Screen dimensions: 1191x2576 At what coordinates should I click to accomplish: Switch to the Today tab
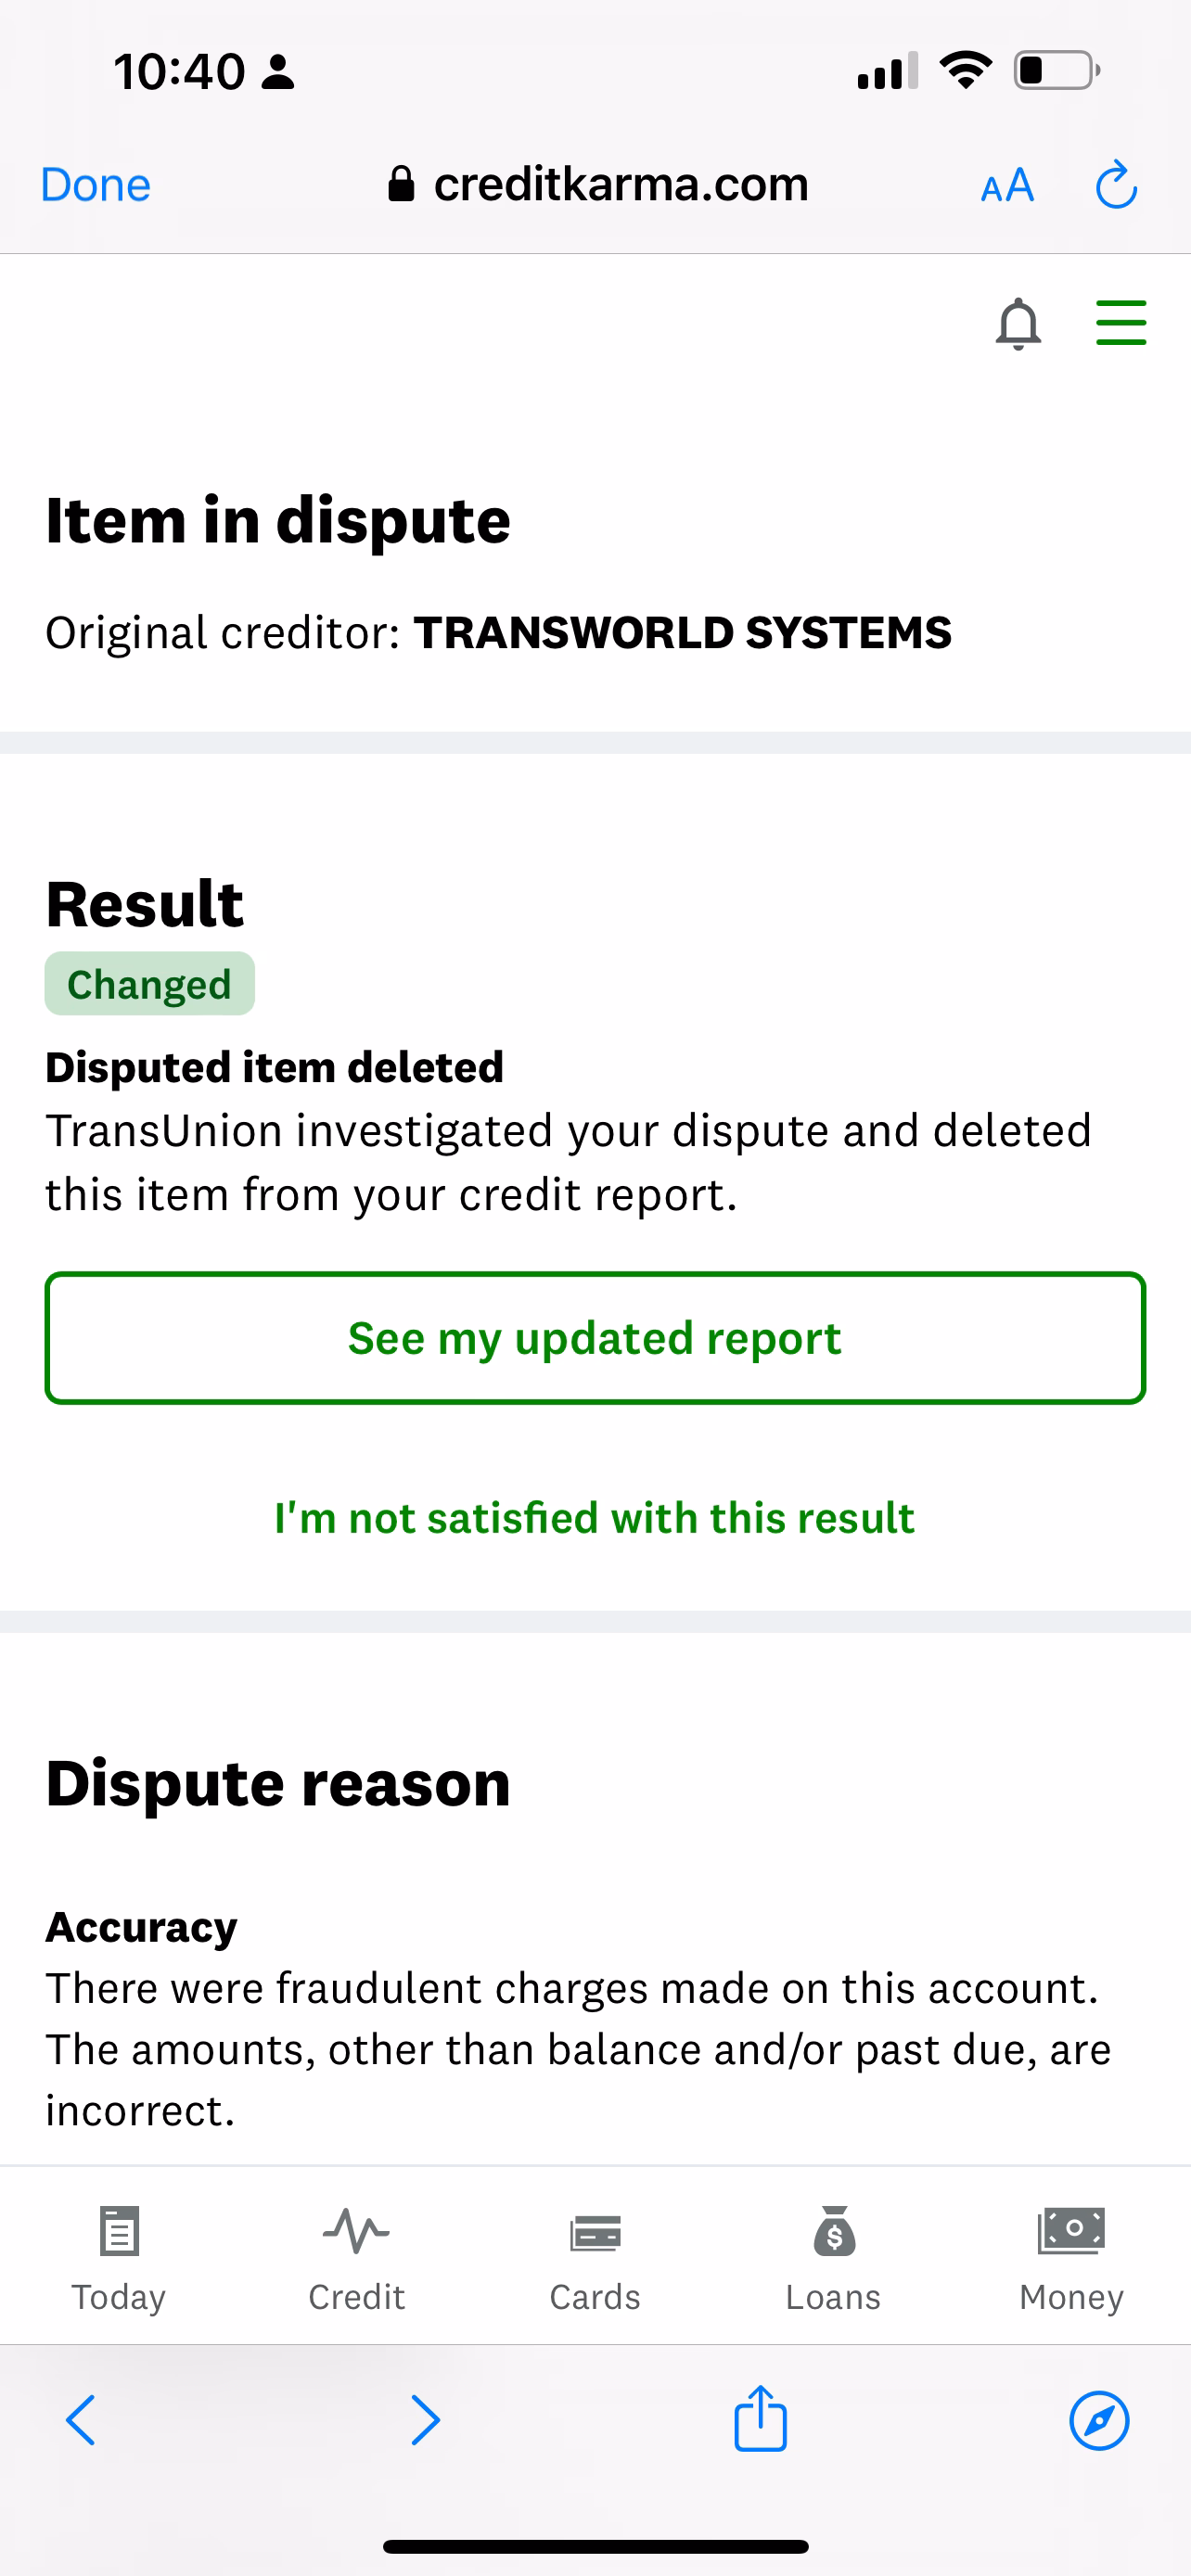[x=119, y=2258]
